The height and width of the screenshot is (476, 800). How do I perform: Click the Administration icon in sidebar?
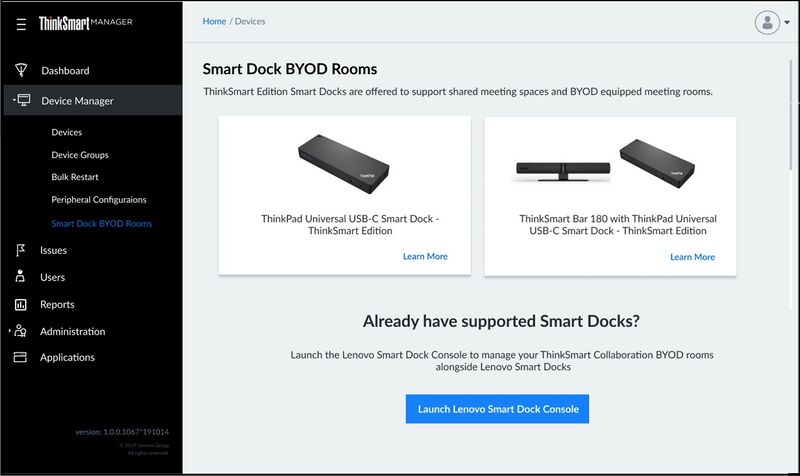(x=21, y=331)
